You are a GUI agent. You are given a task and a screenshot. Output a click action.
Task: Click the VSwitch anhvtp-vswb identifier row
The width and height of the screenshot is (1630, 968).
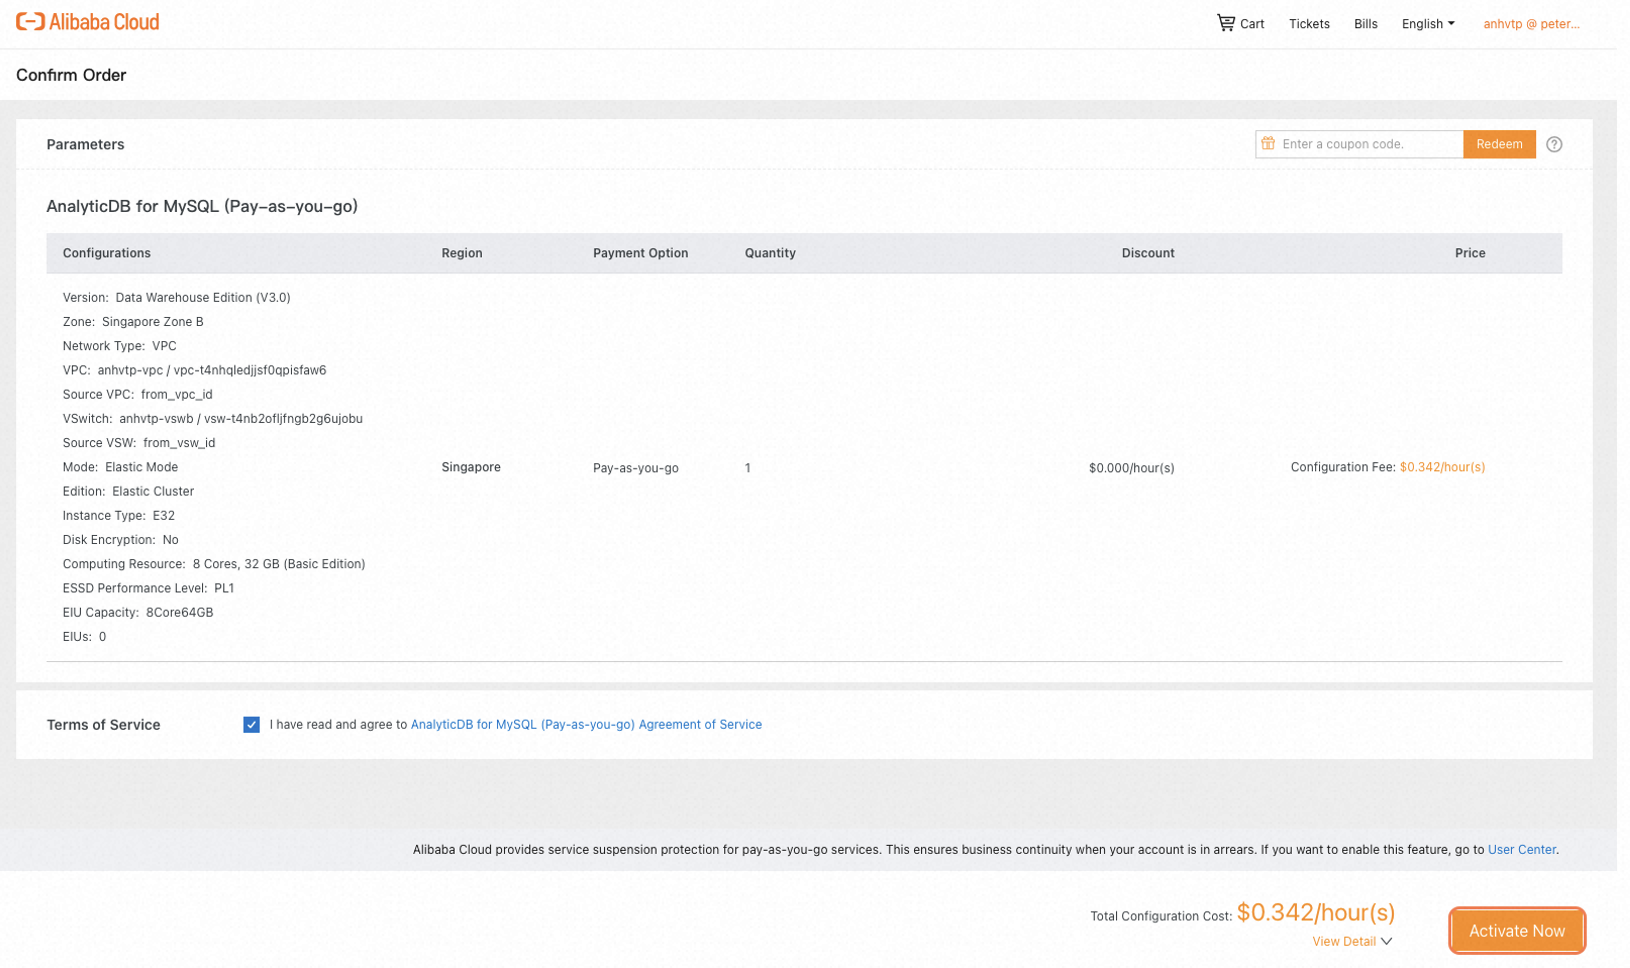point(212,419)
